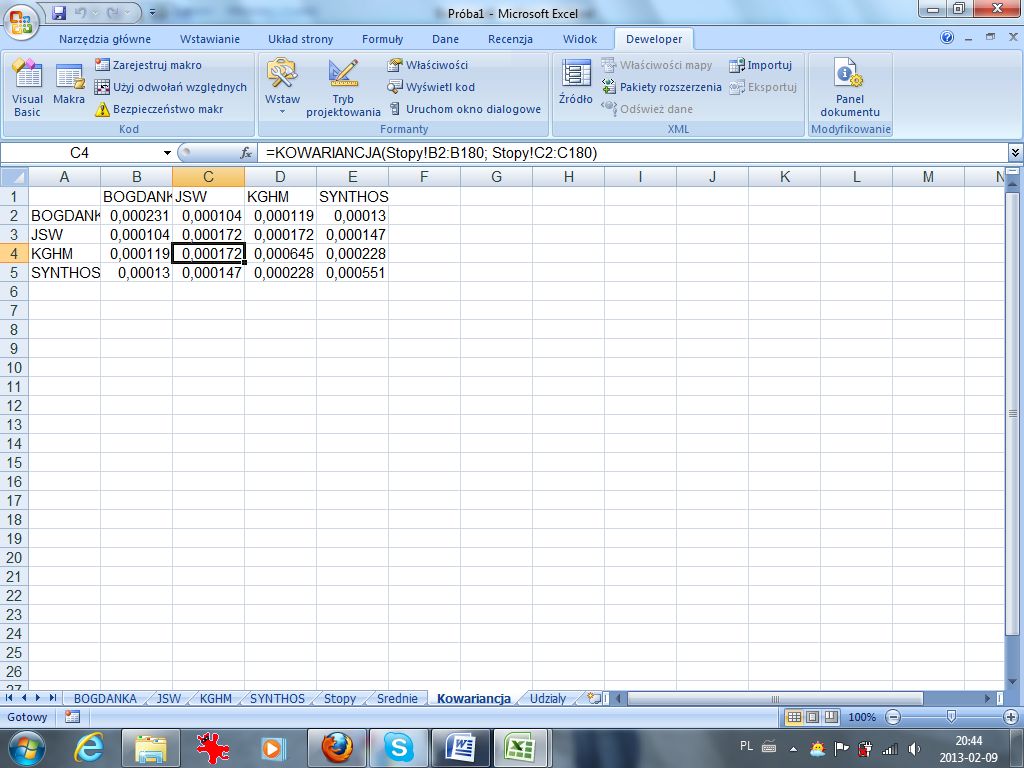Click the Office button
This screenshot has width=1024, height=768.
tap(22, 20)
